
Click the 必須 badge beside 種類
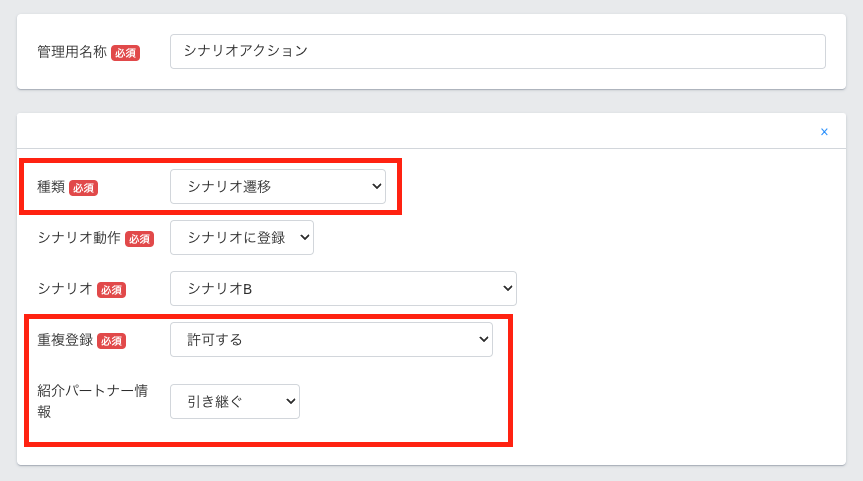(83, 188)
